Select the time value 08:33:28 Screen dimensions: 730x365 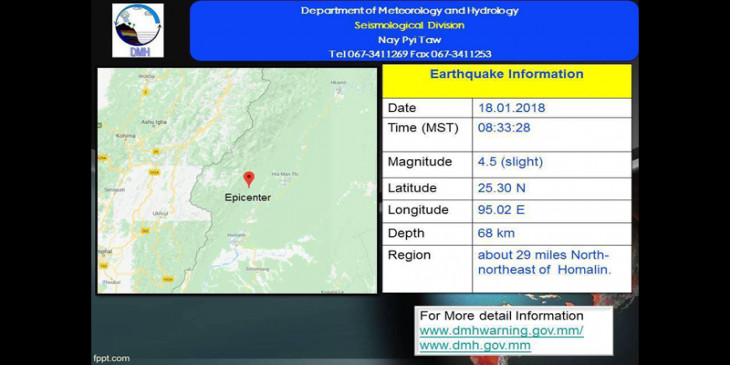tap(504, 128)
